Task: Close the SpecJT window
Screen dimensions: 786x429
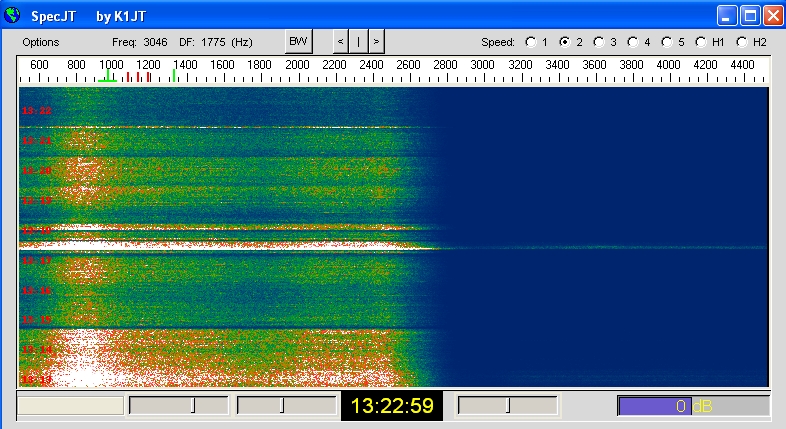Action: (x=773, y=16)
